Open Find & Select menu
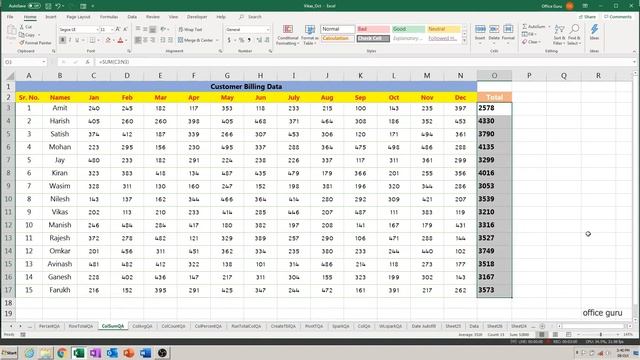 pos(574,35)
